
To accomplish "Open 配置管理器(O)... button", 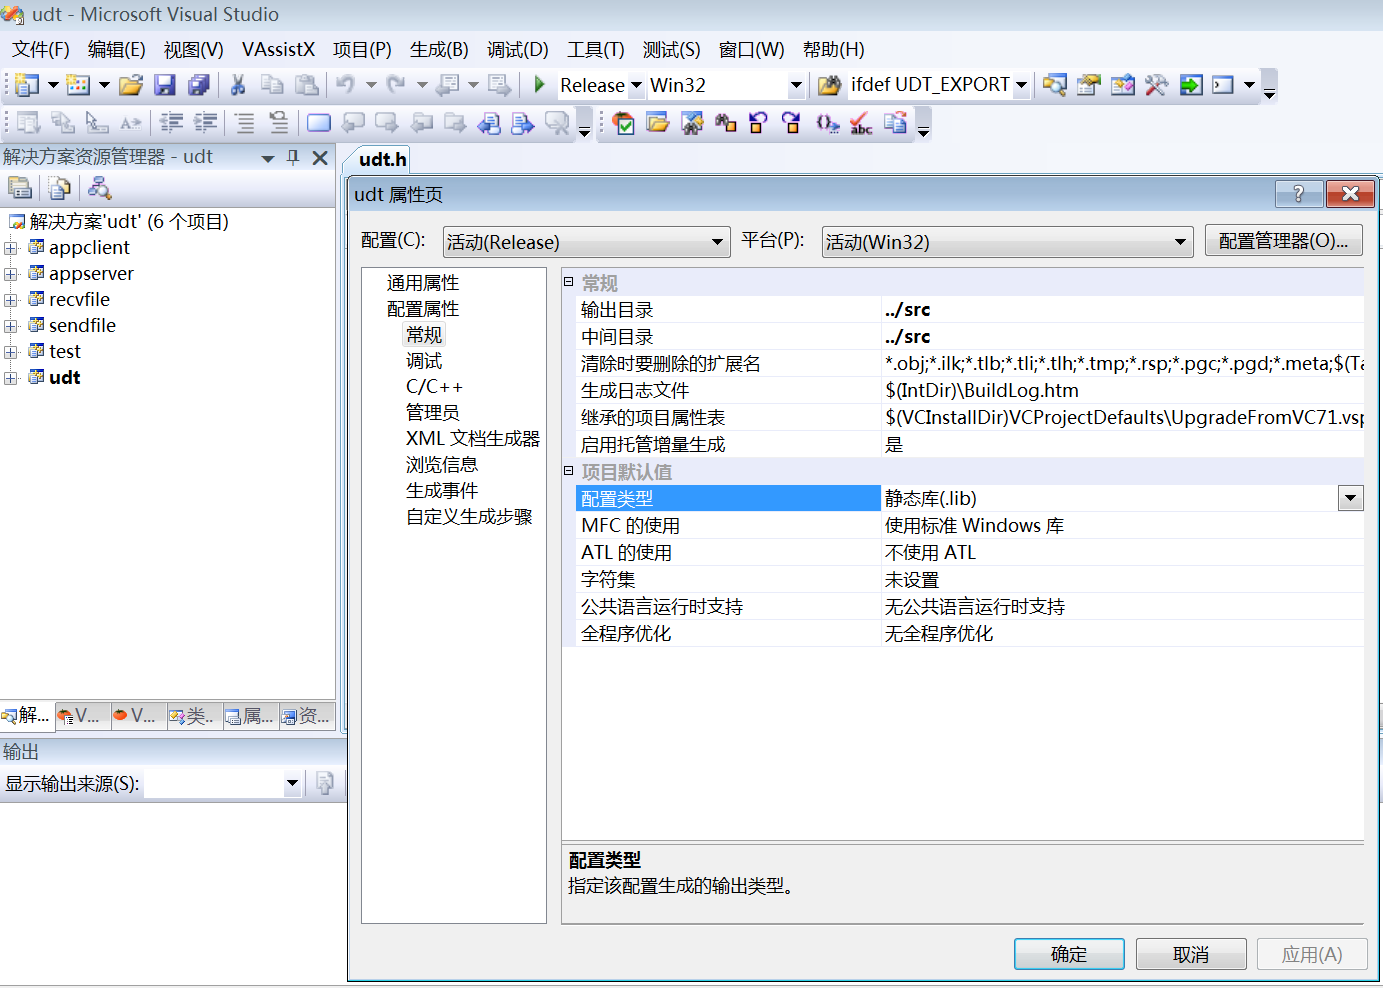I will [1284, 241].
